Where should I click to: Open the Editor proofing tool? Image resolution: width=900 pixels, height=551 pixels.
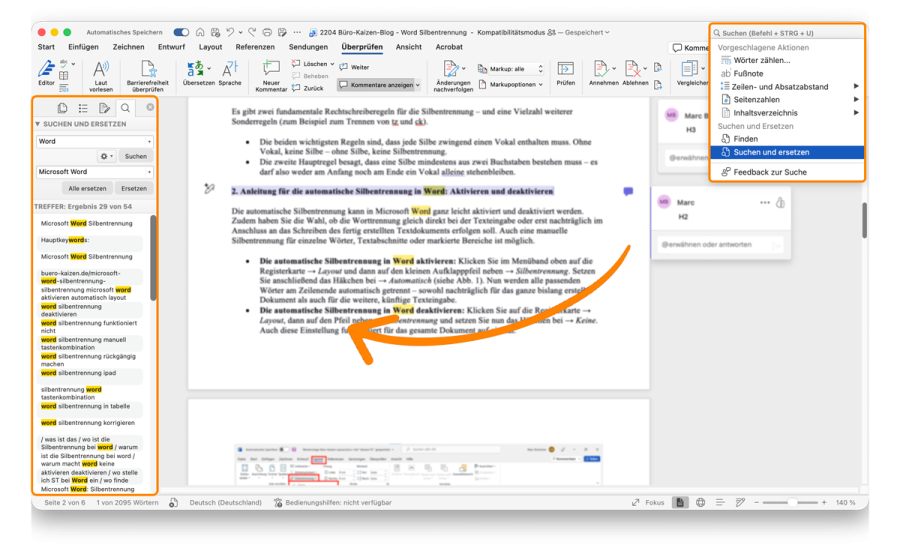coord(46,72)
